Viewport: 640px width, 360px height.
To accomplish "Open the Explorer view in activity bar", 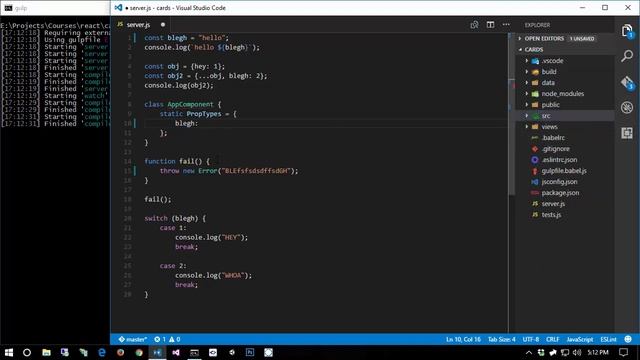I will tap(627, 31).
